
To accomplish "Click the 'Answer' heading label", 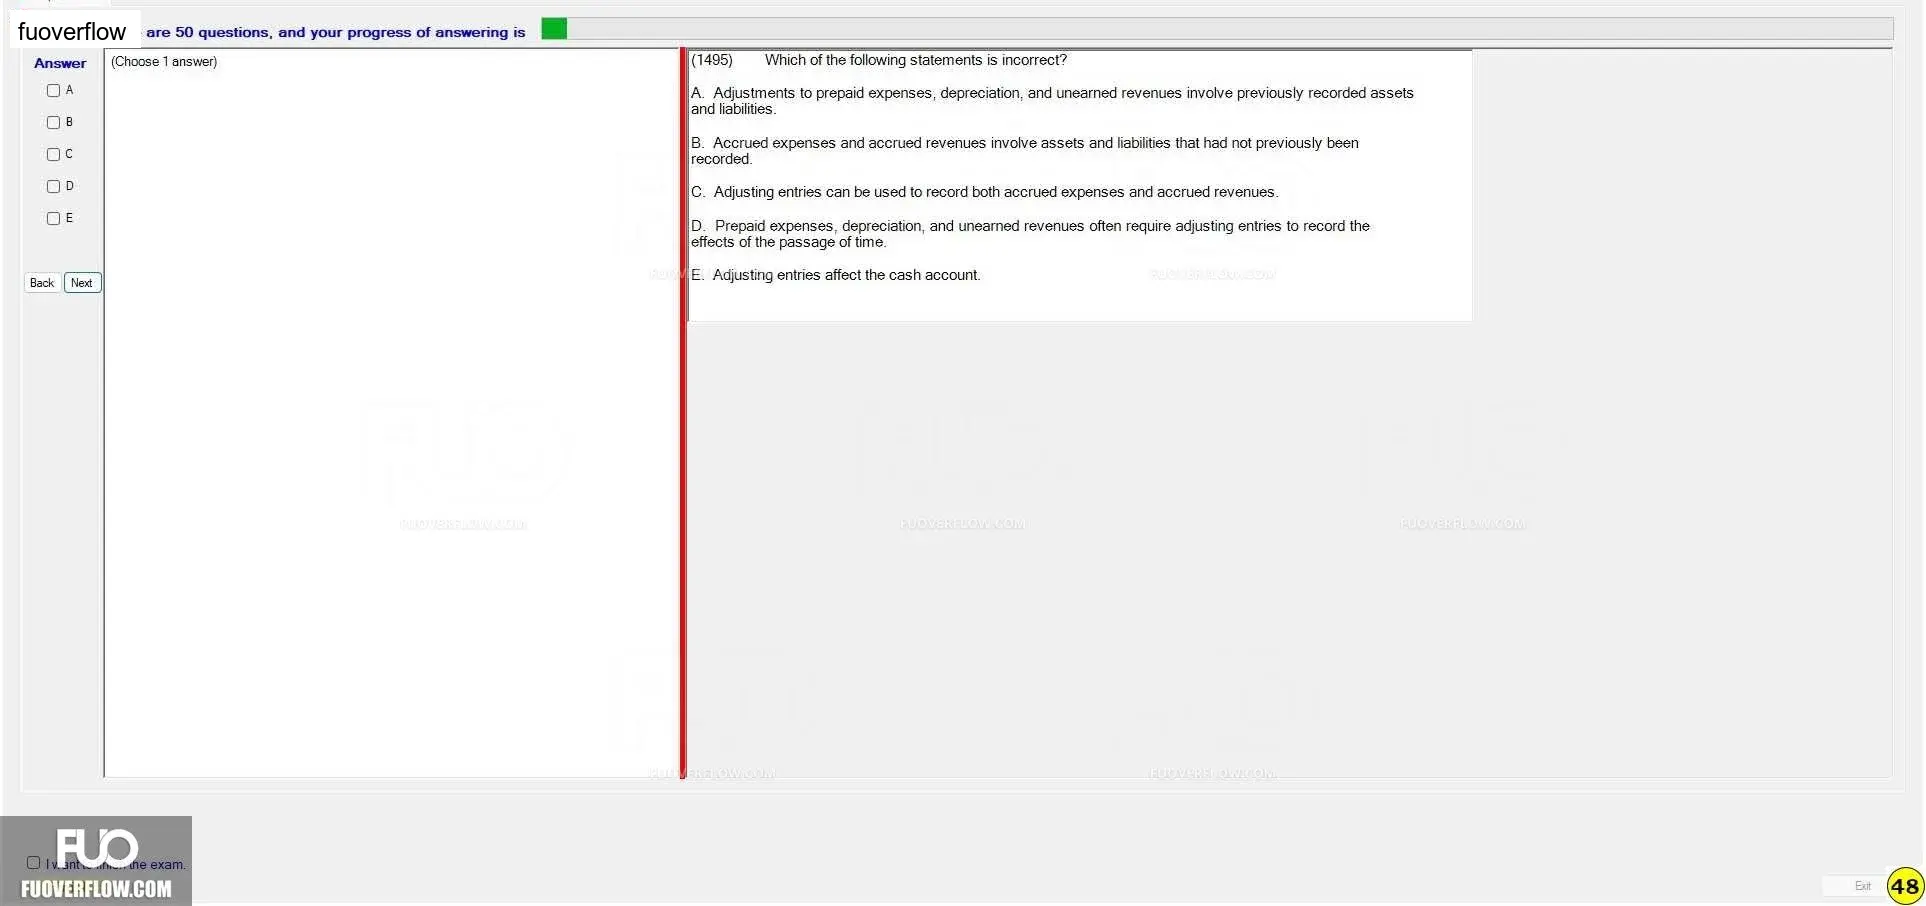I will coord(60,63).
